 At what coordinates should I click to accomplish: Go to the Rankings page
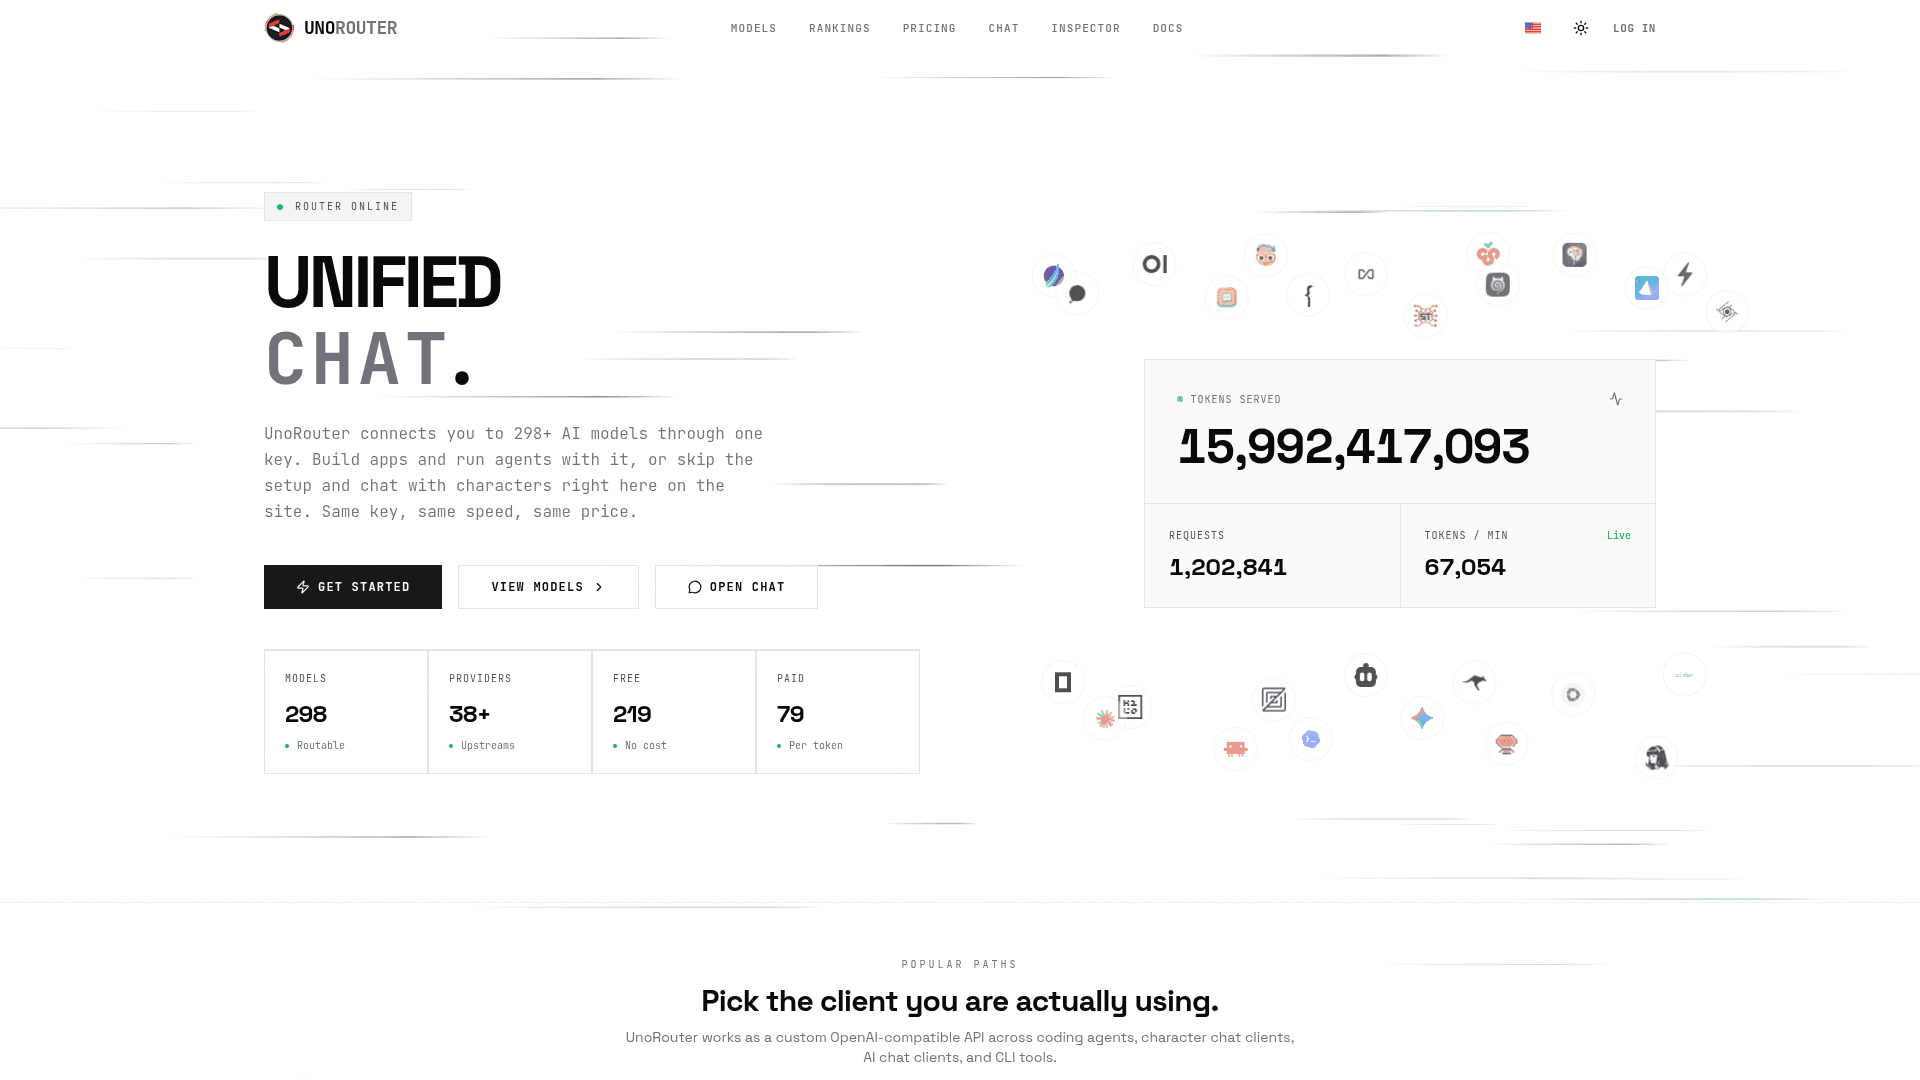839,28
